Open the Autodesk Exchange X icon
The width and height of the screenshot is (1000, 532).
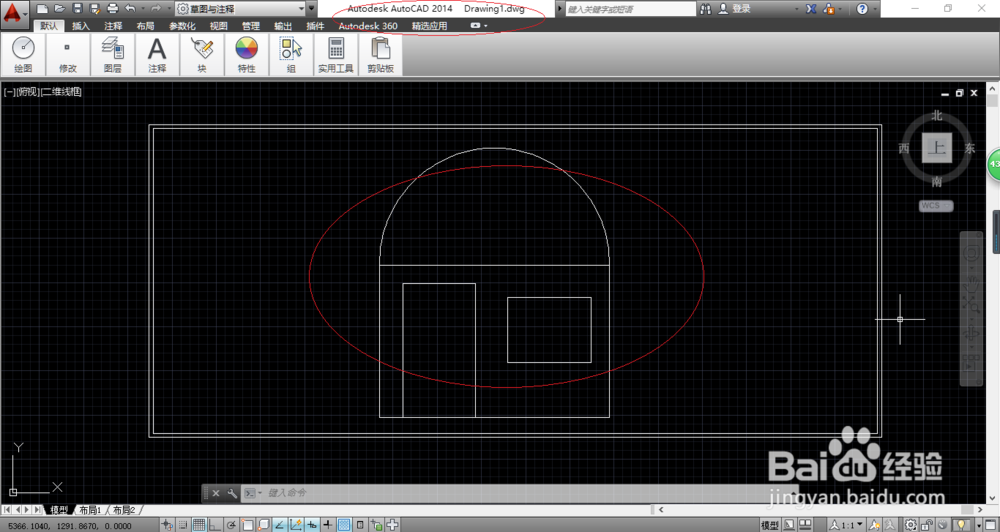pyautogui.click(x=811, y=9)
